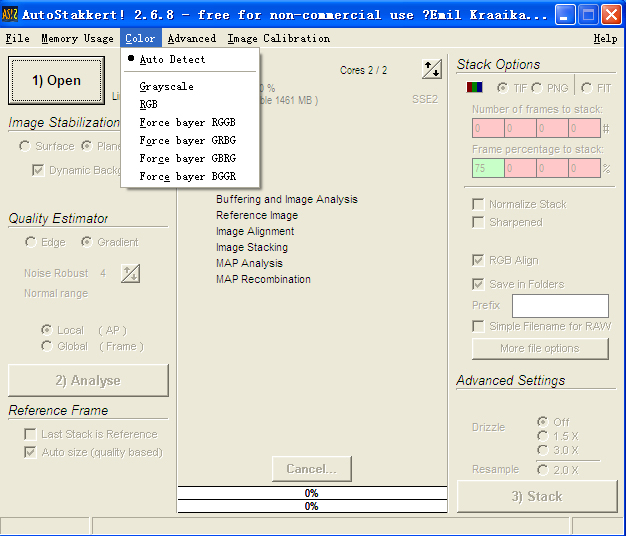Click Buffering and Image Analysis text
Image resolution: width=626 pixels, height=536 pixels.
287,199
